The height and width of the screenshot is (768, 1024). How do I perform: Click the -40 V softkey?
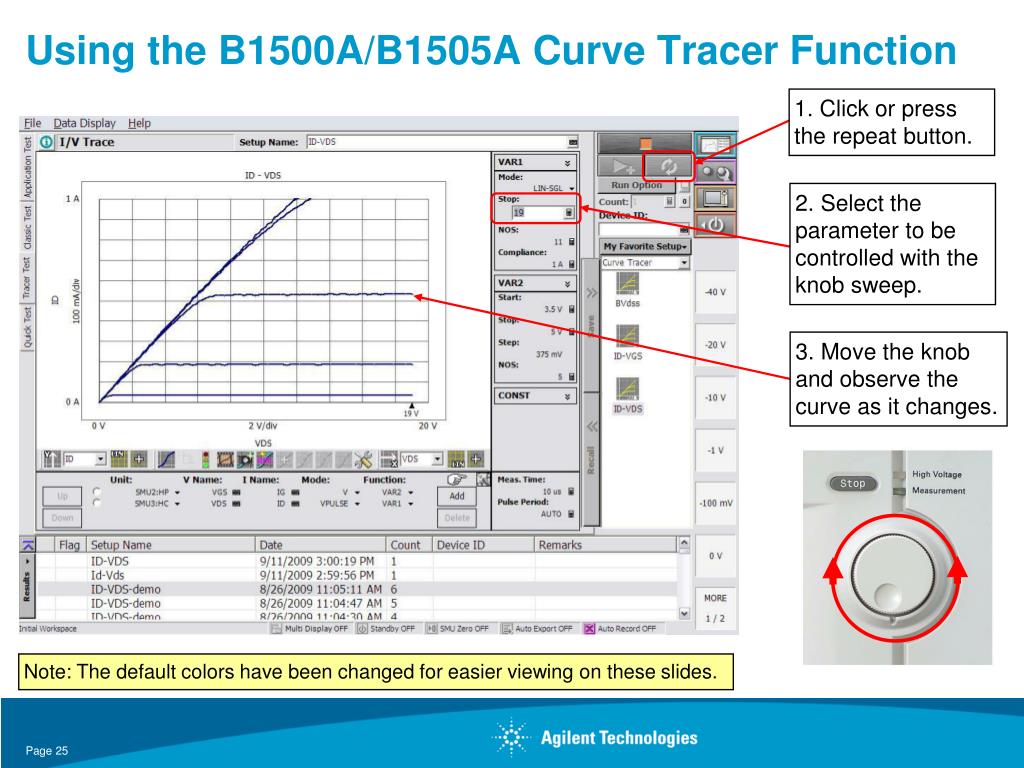pyautogui.click(x=715, y=292)
